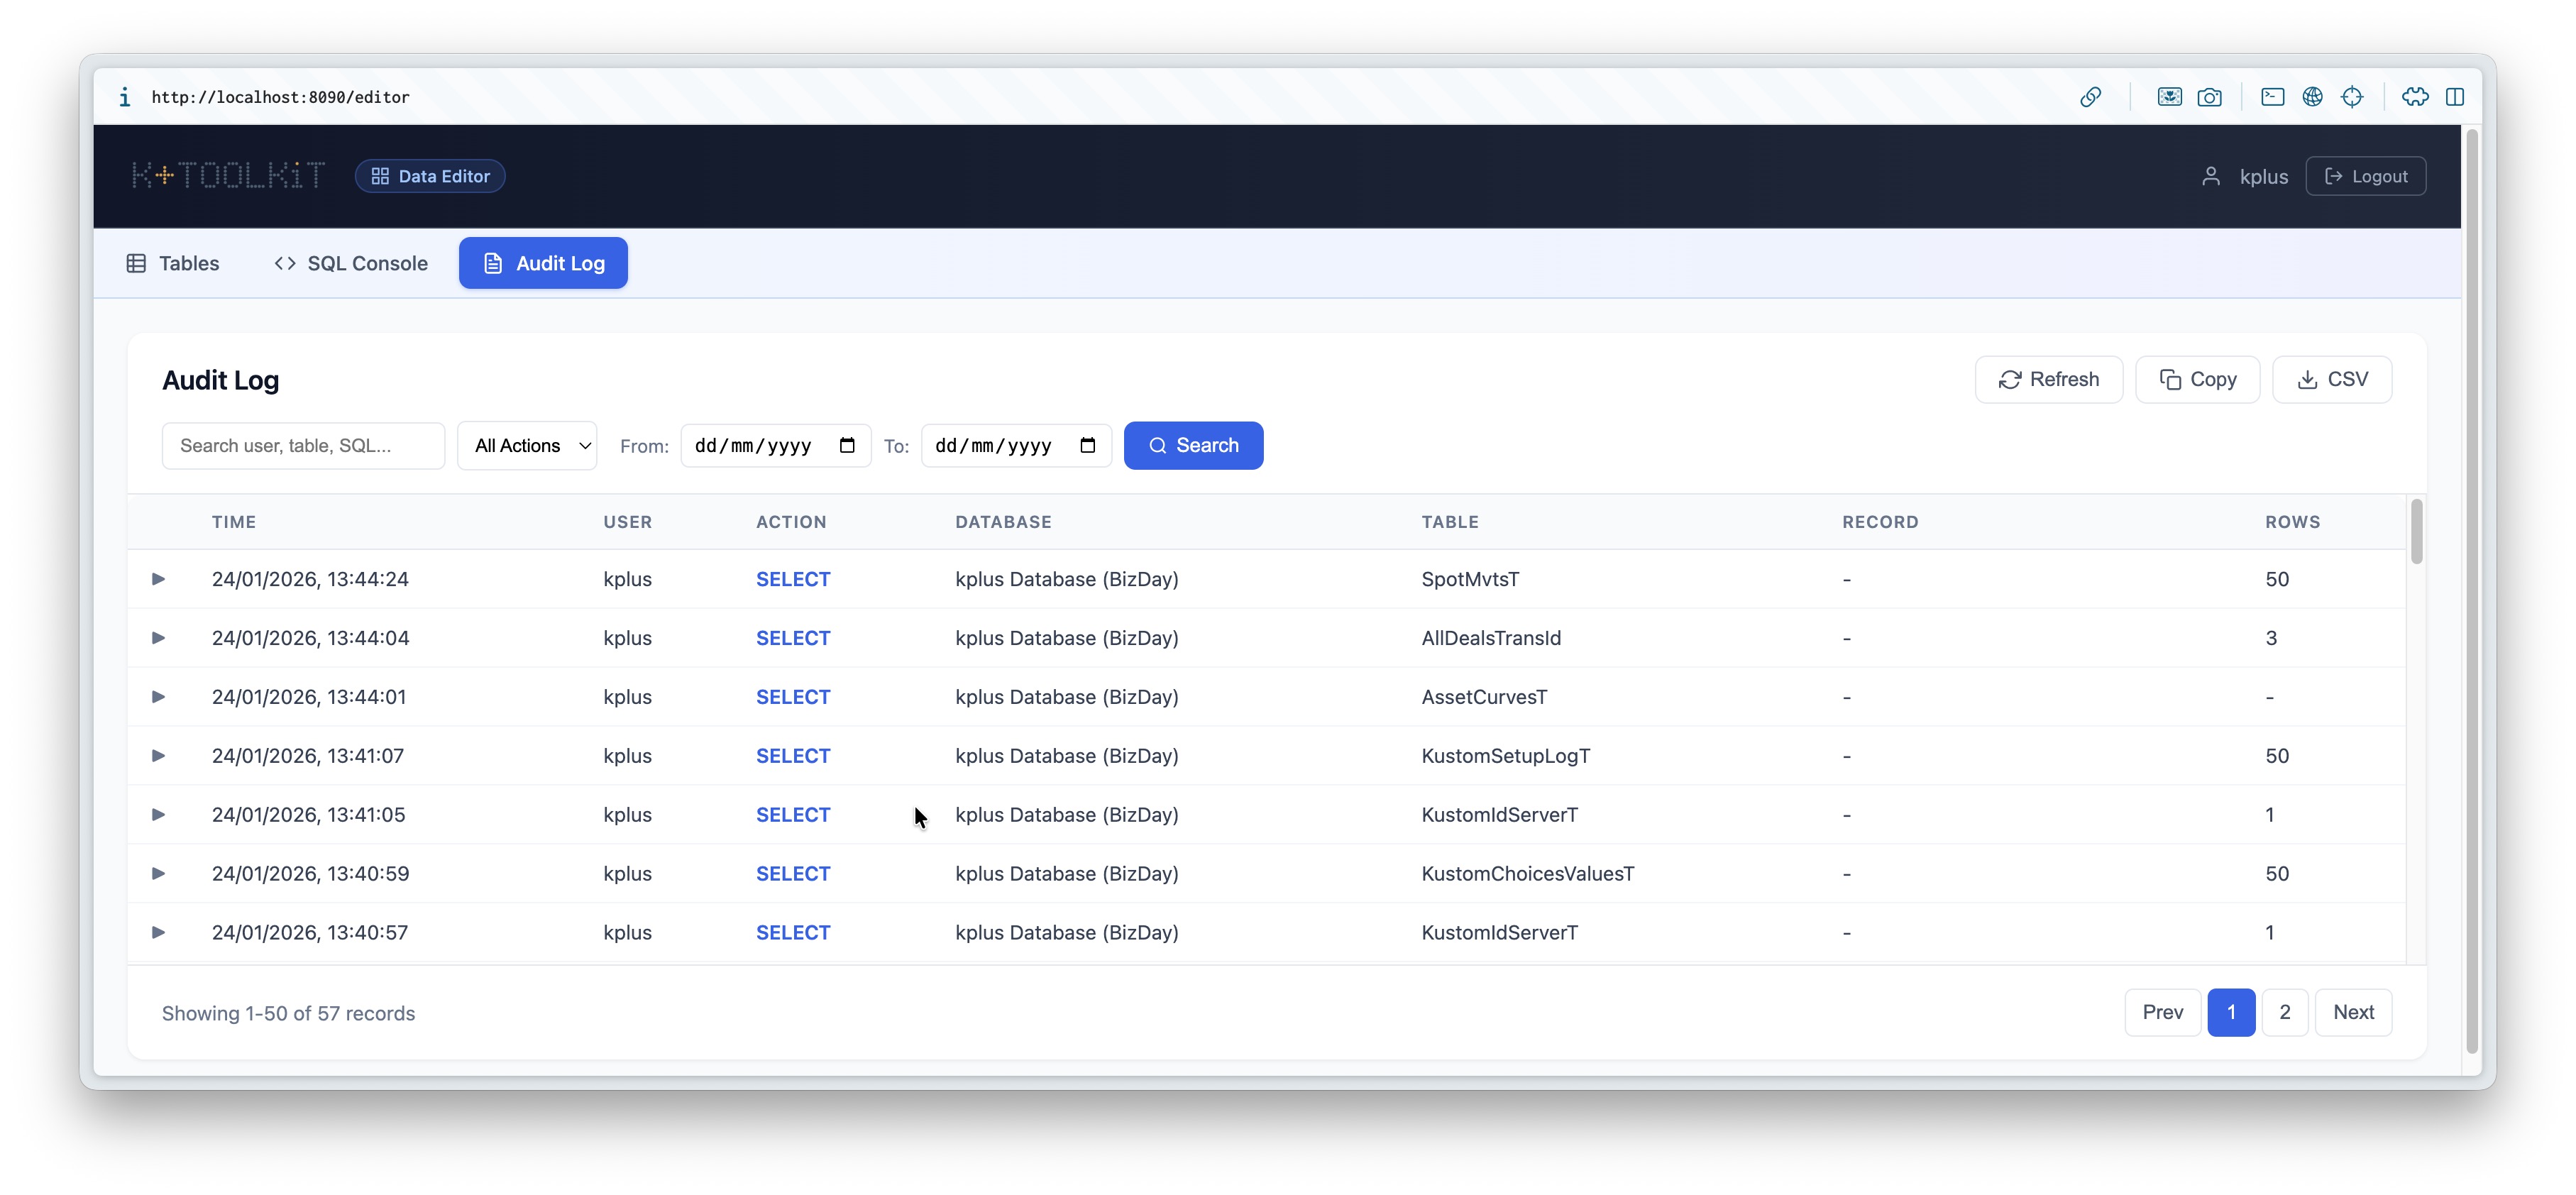Open the All Actions dropdown

click(527, 446)
